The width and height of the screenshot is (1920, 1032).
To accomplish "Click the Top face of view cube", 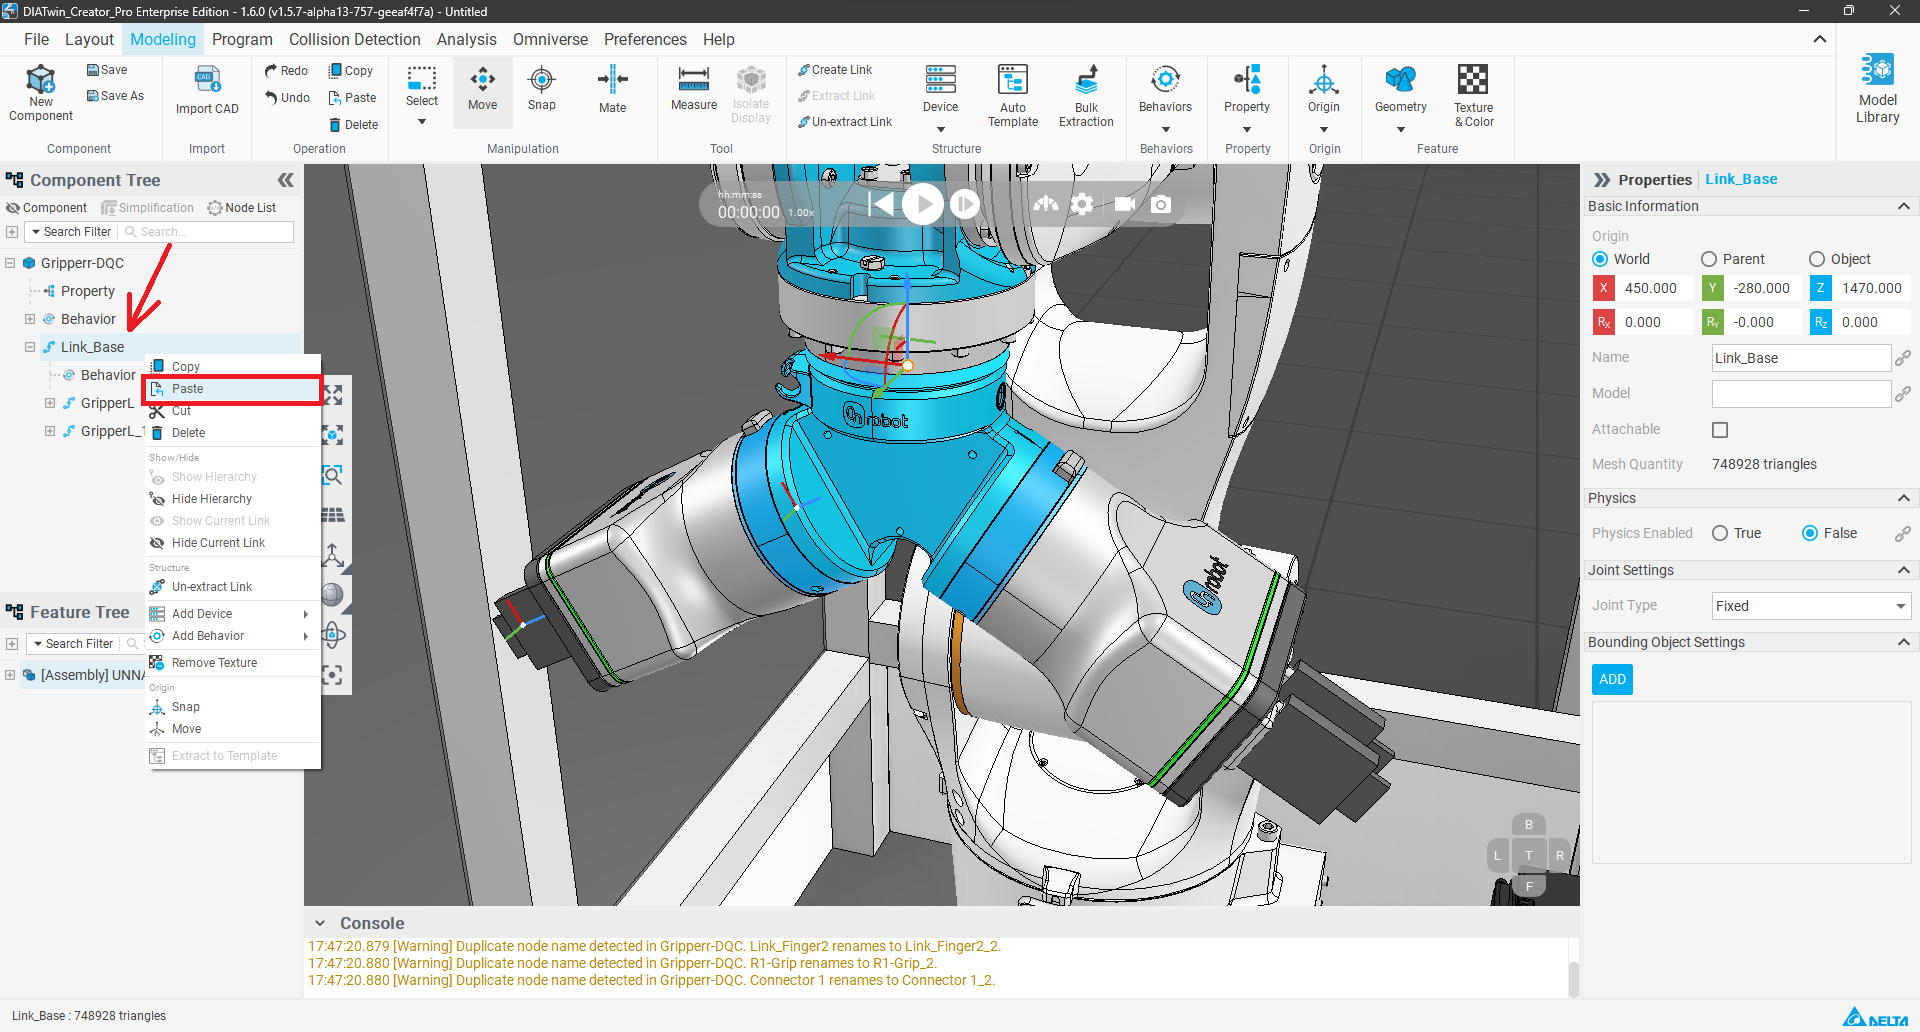I will coord(1528,855).
